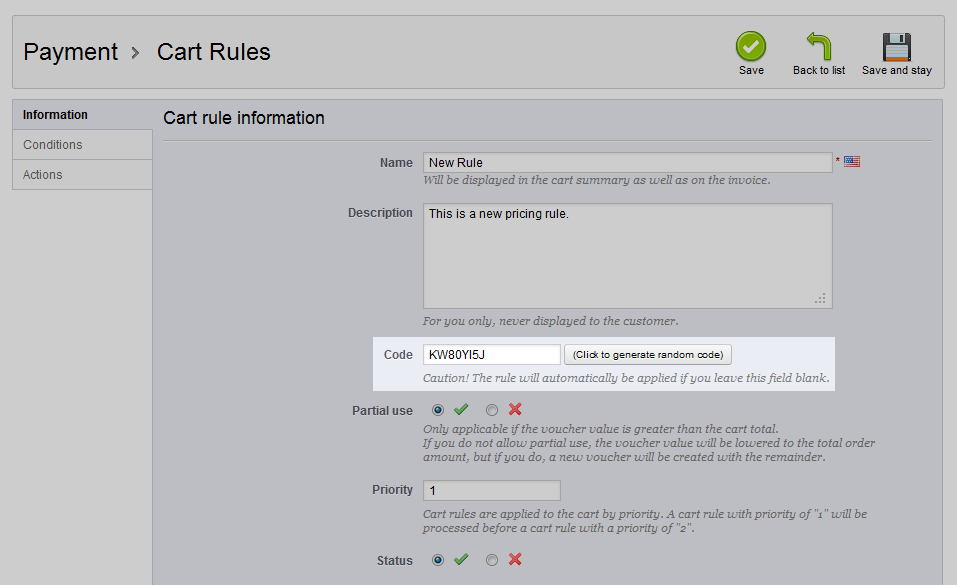Click the green Save checkmark icon
Screen dimensions: 957x585
pos(751,46)
